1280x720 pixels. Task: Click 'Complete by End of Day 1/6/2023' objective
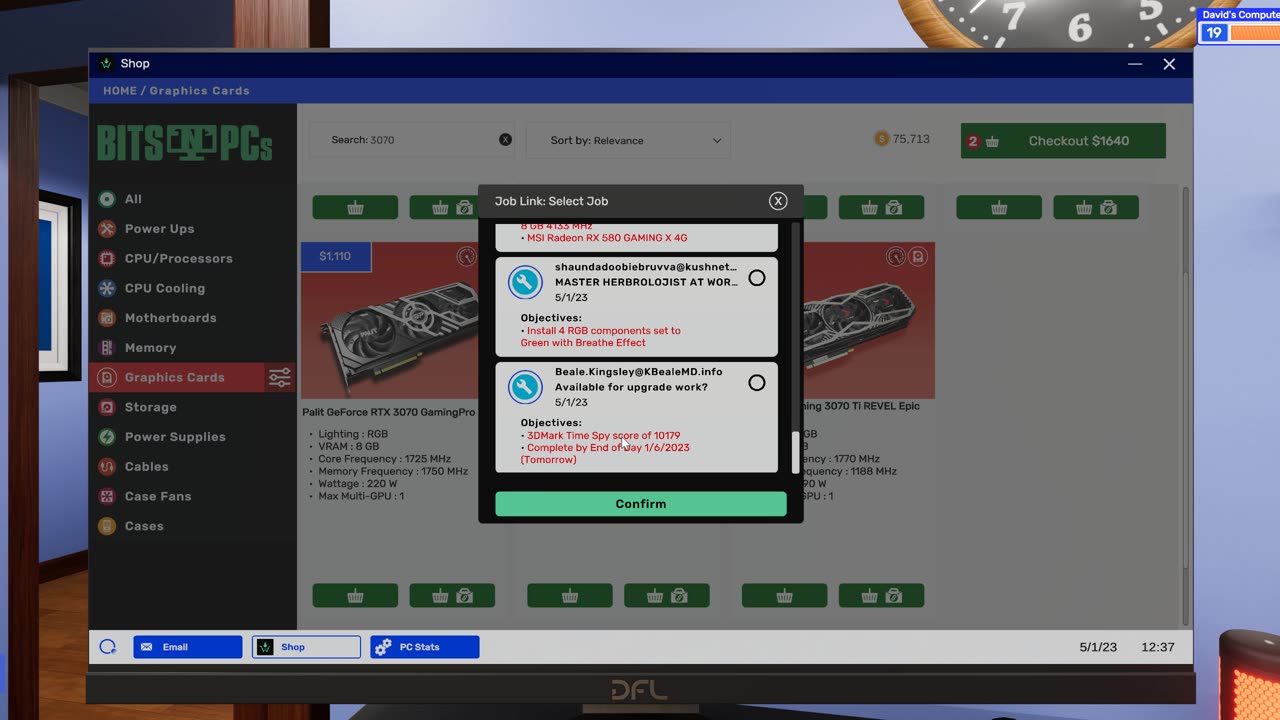(605, 454)
